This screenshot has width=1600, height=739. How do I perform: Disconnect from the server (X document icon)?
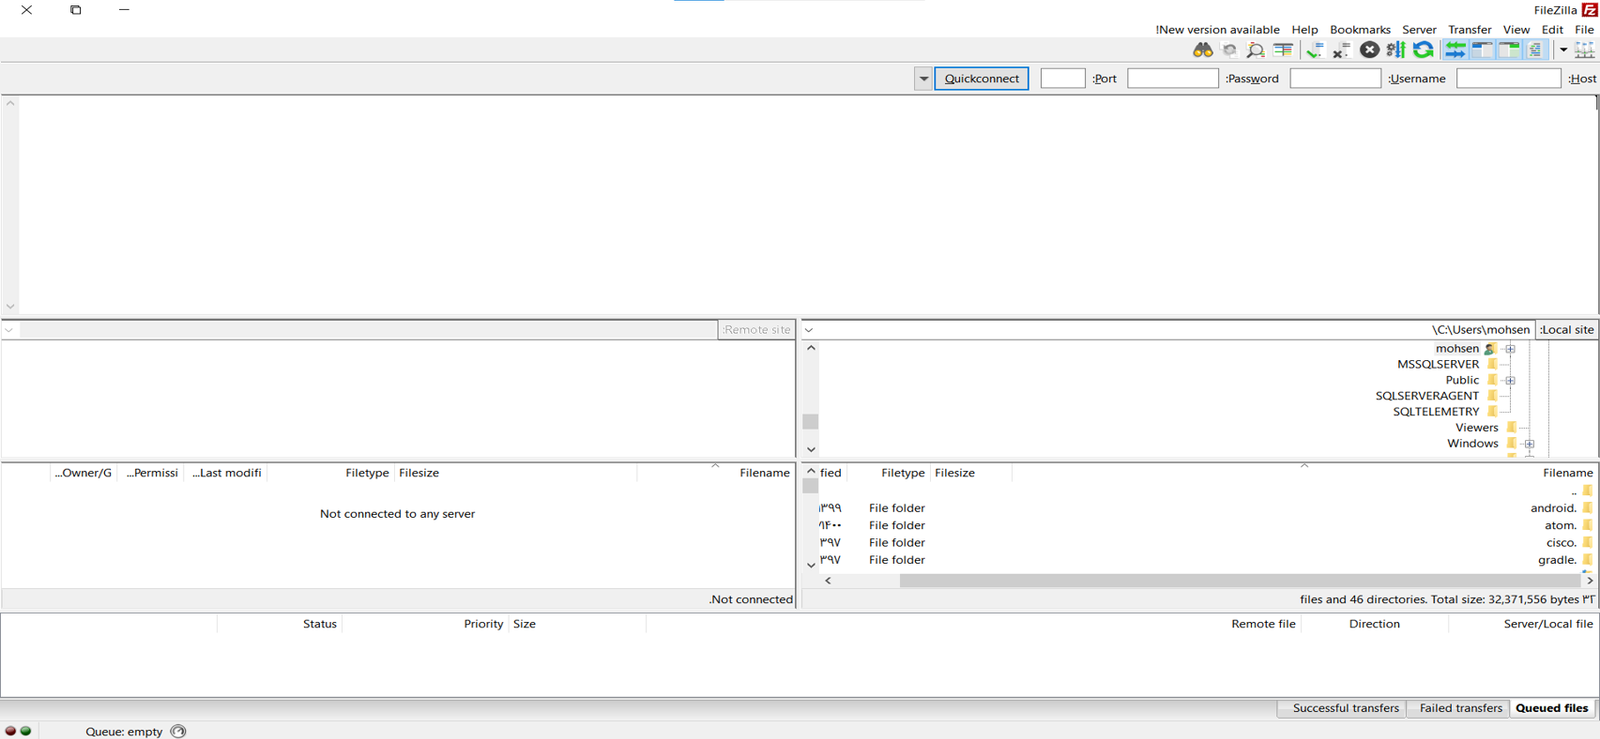(1341, 50)
